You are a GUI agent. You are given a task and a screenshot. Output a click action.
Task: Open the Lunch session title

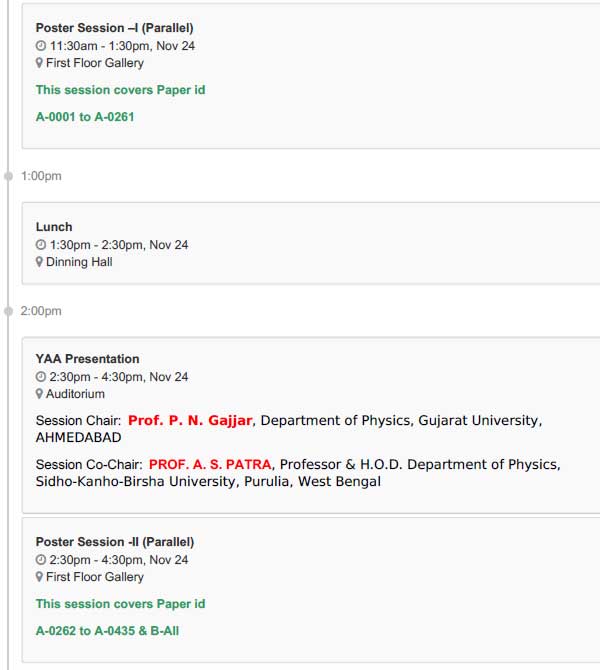click(x=54, y=227)
